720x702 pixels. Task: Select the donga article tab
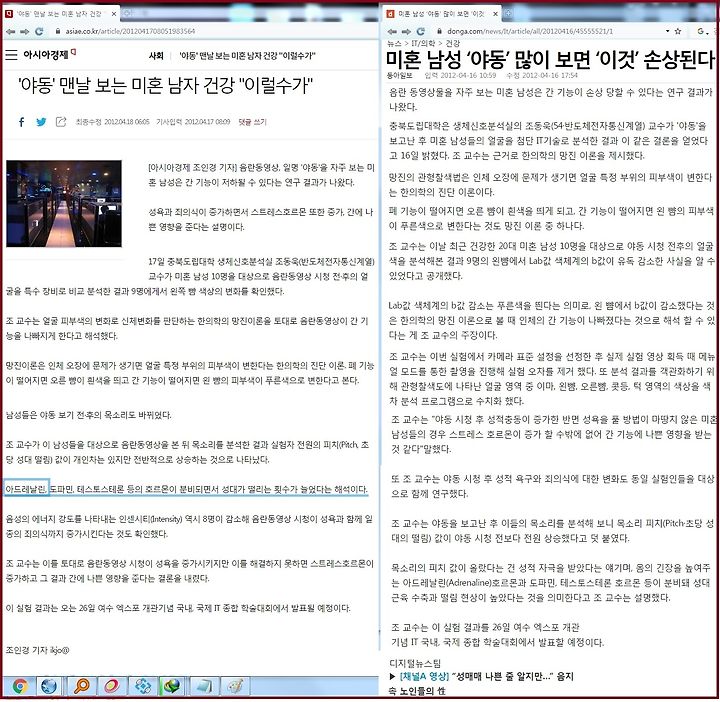(442, 14)
